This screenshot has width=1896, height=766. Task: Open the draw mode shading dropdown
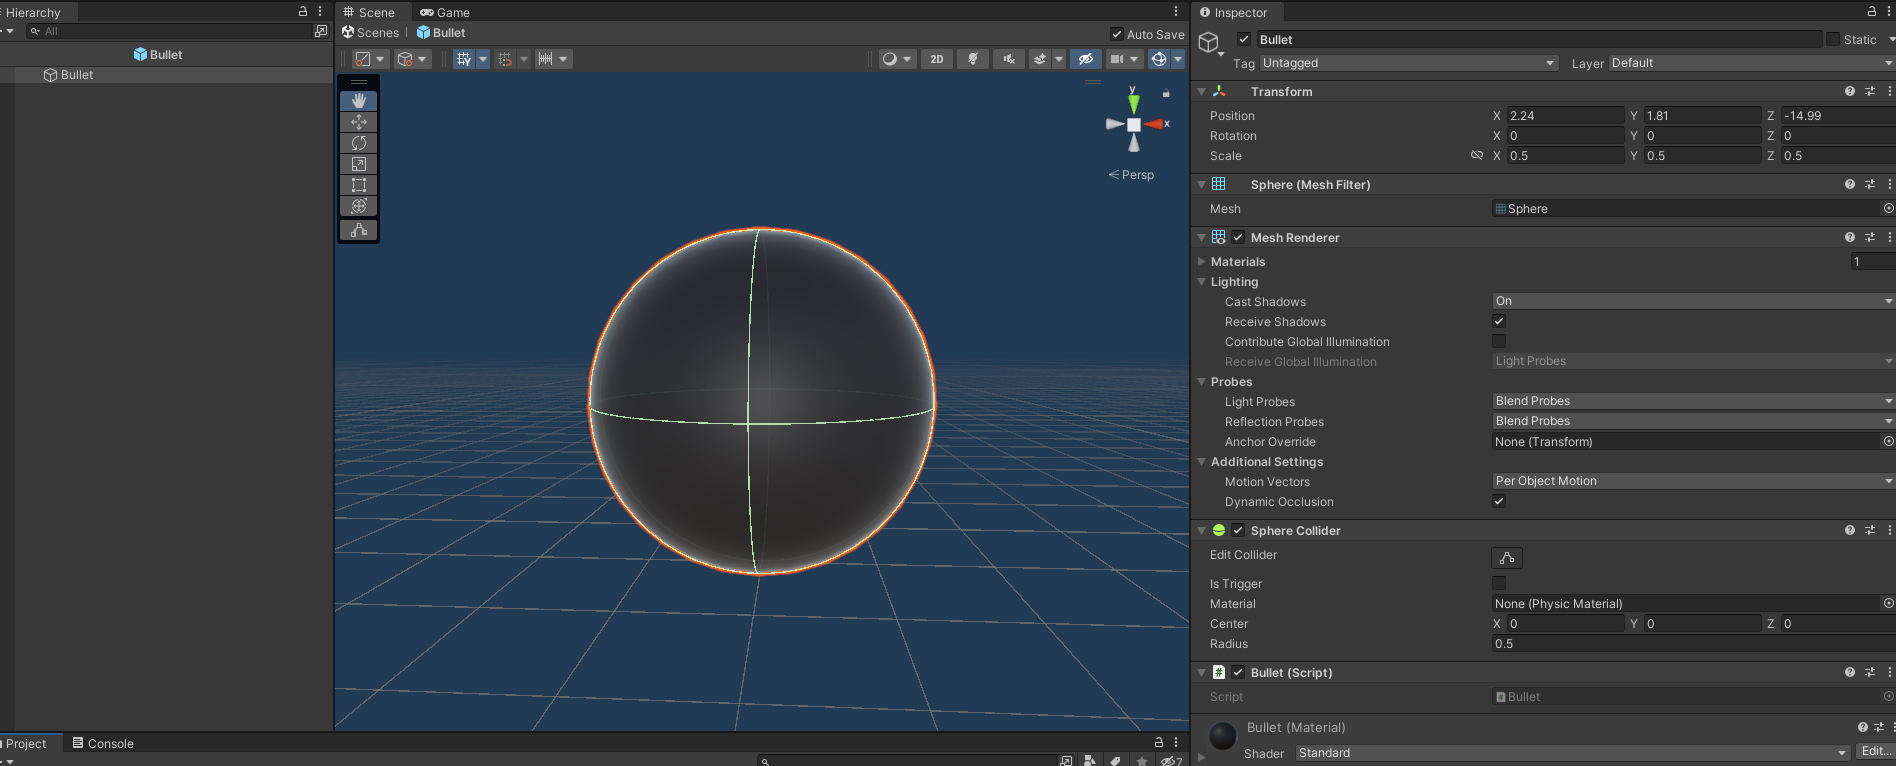click(x=896, y=59)
